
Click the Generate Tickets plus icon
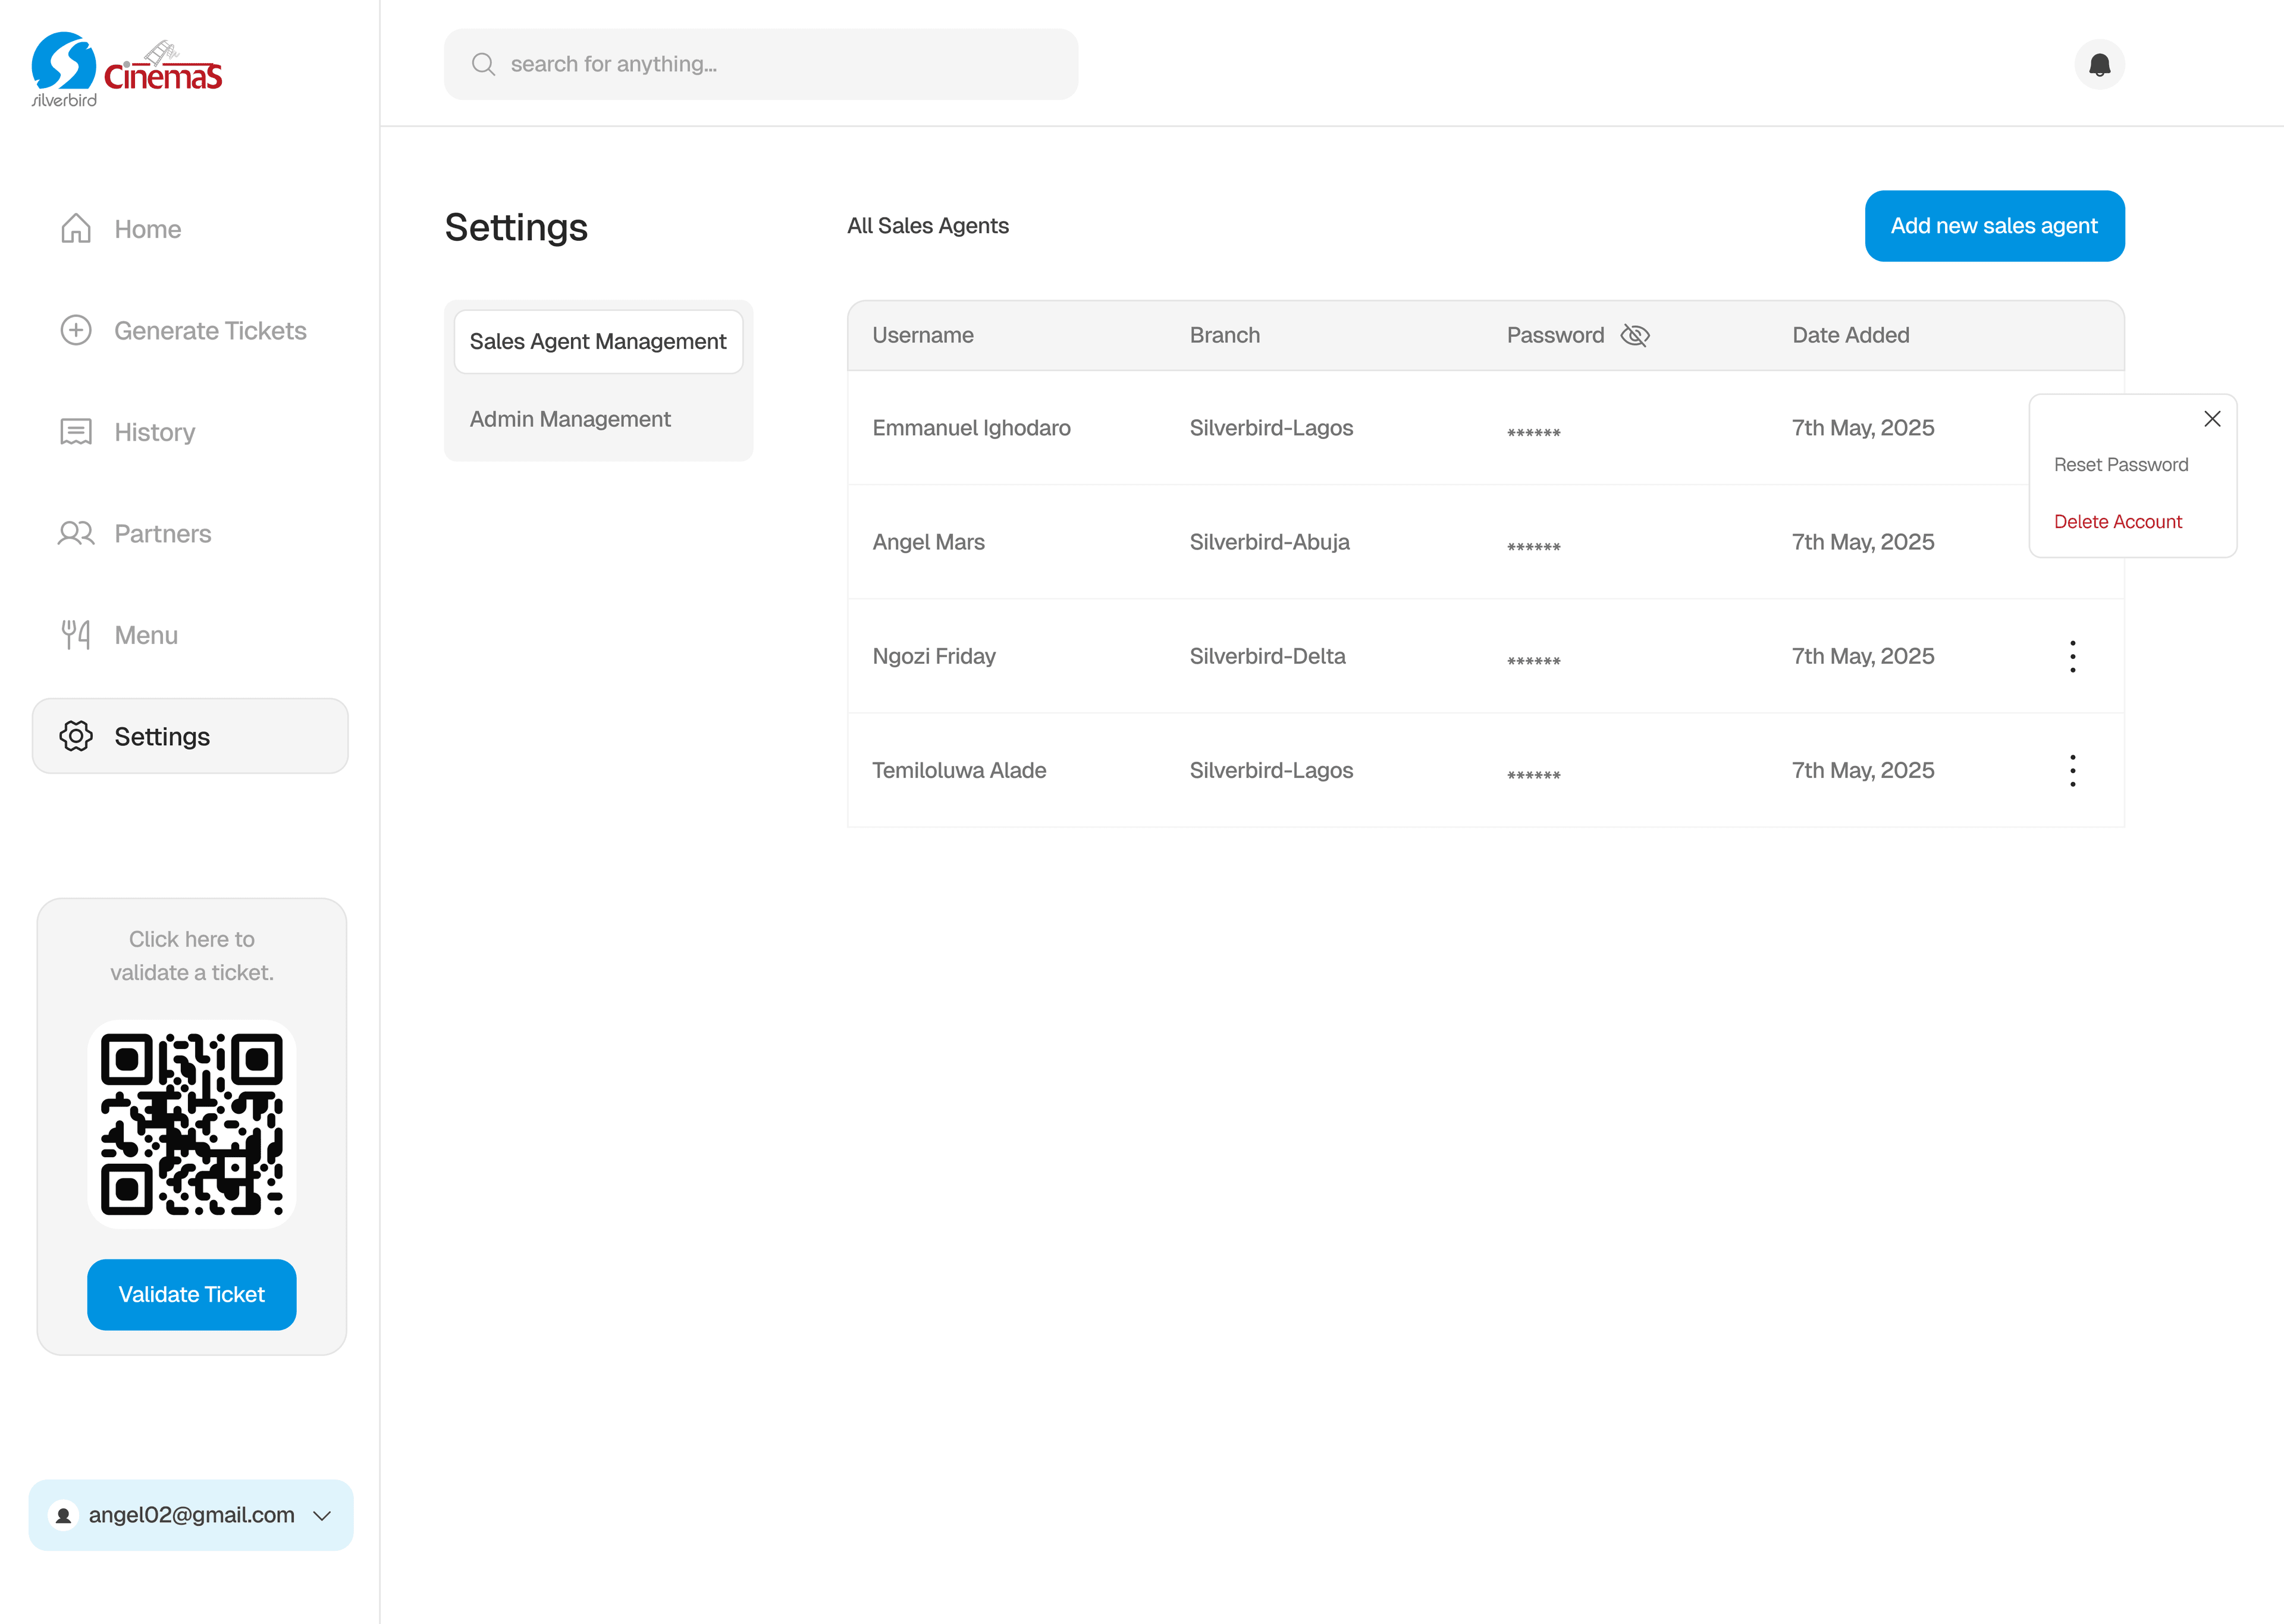(76, 330)
